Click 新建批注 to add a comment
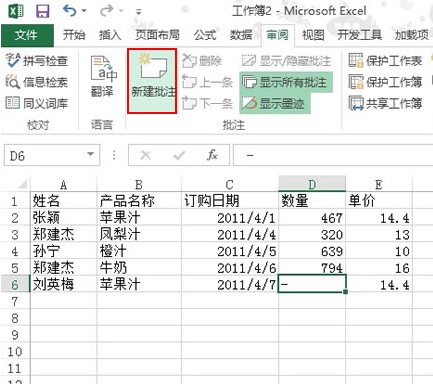 pyautogui.click(x=152, y=81)
